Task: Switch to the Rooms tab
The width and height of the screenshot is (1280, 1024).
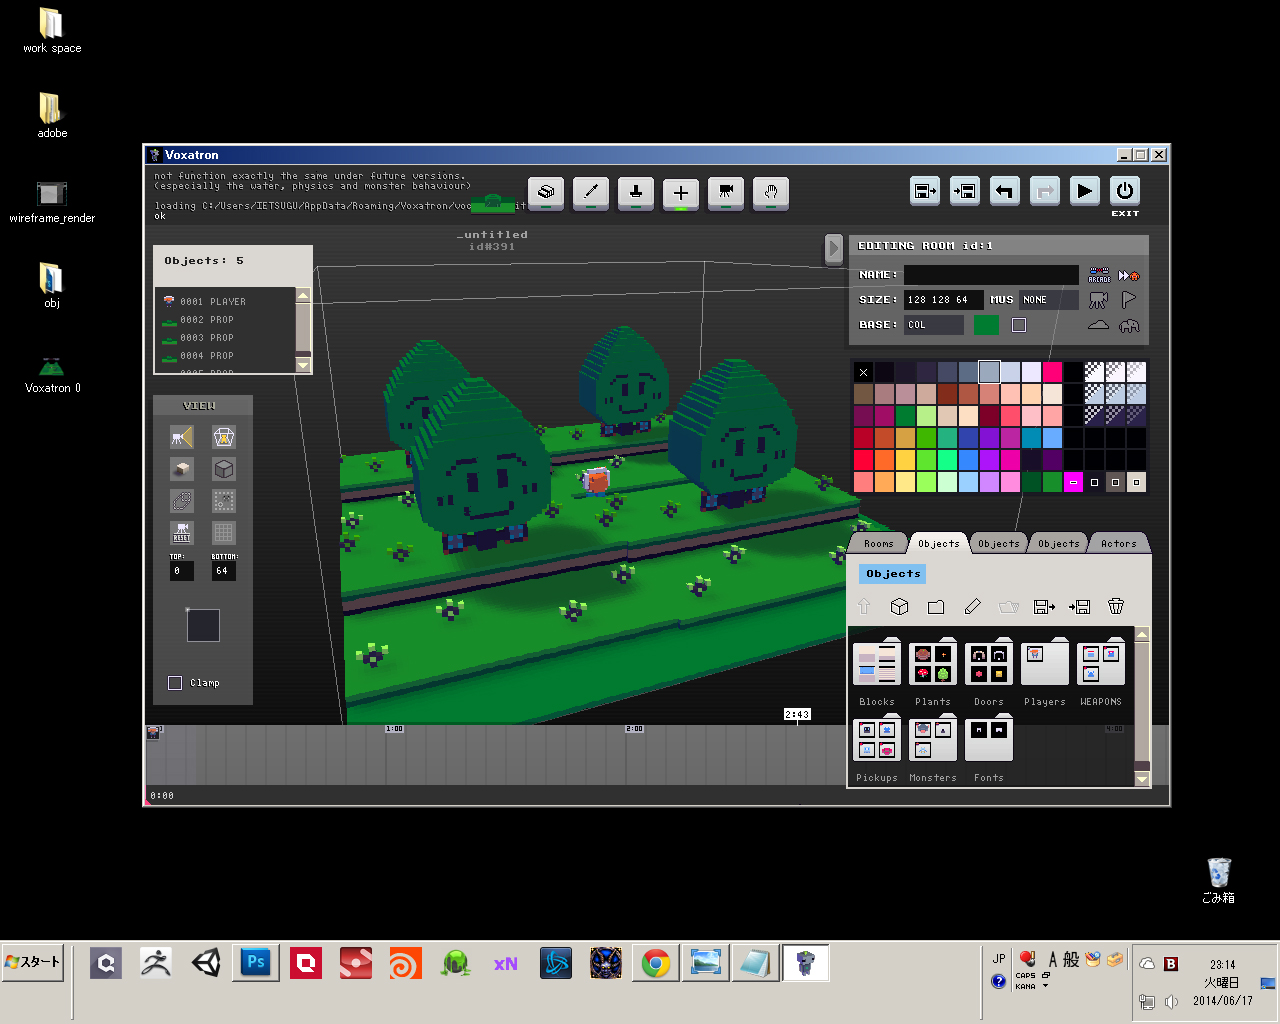Action: click(x=879, y=544)
